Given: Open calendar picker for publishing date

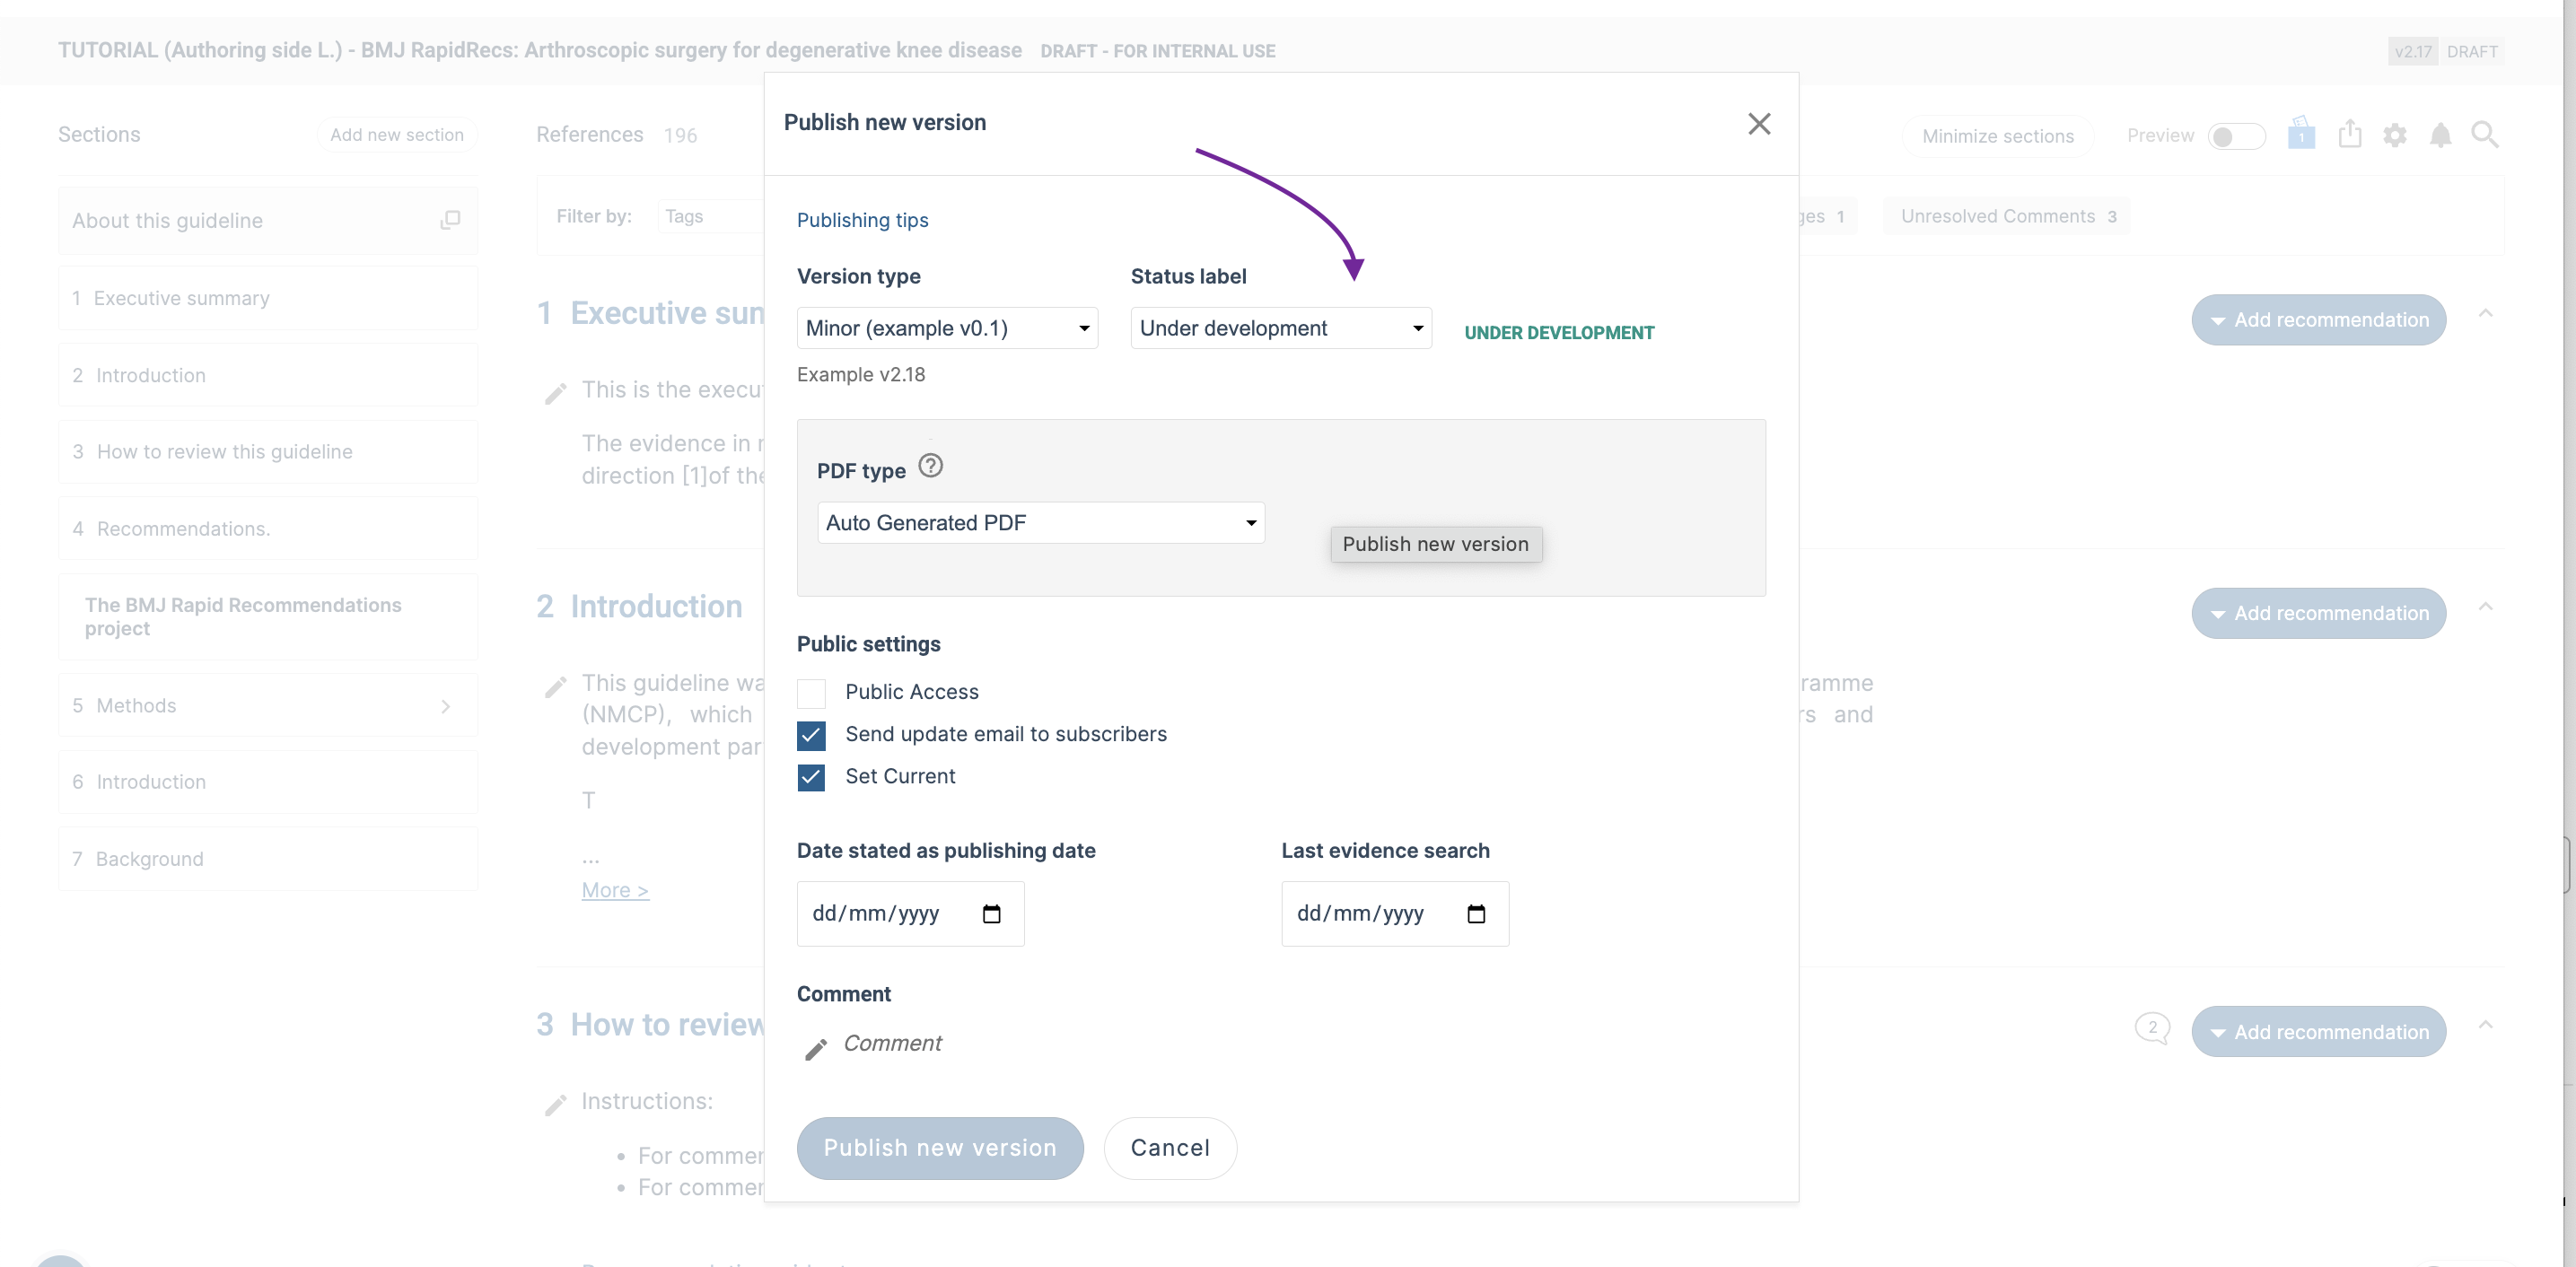Looking at the screenshot, I should point(991,913).
